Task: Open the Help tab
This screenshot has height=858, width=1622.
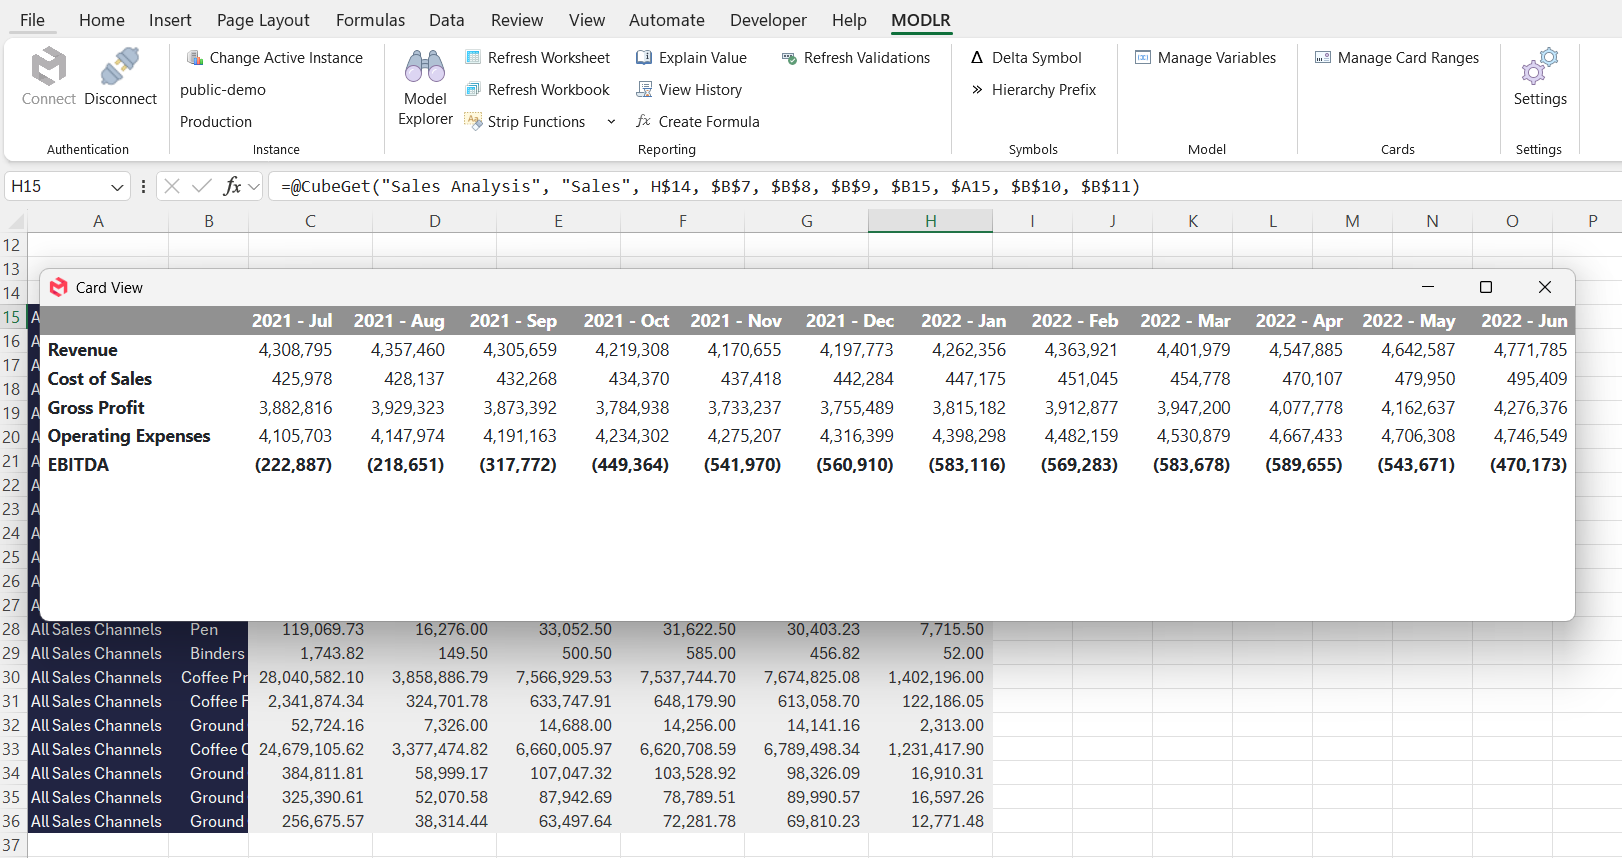Action: tap(849, 20)
